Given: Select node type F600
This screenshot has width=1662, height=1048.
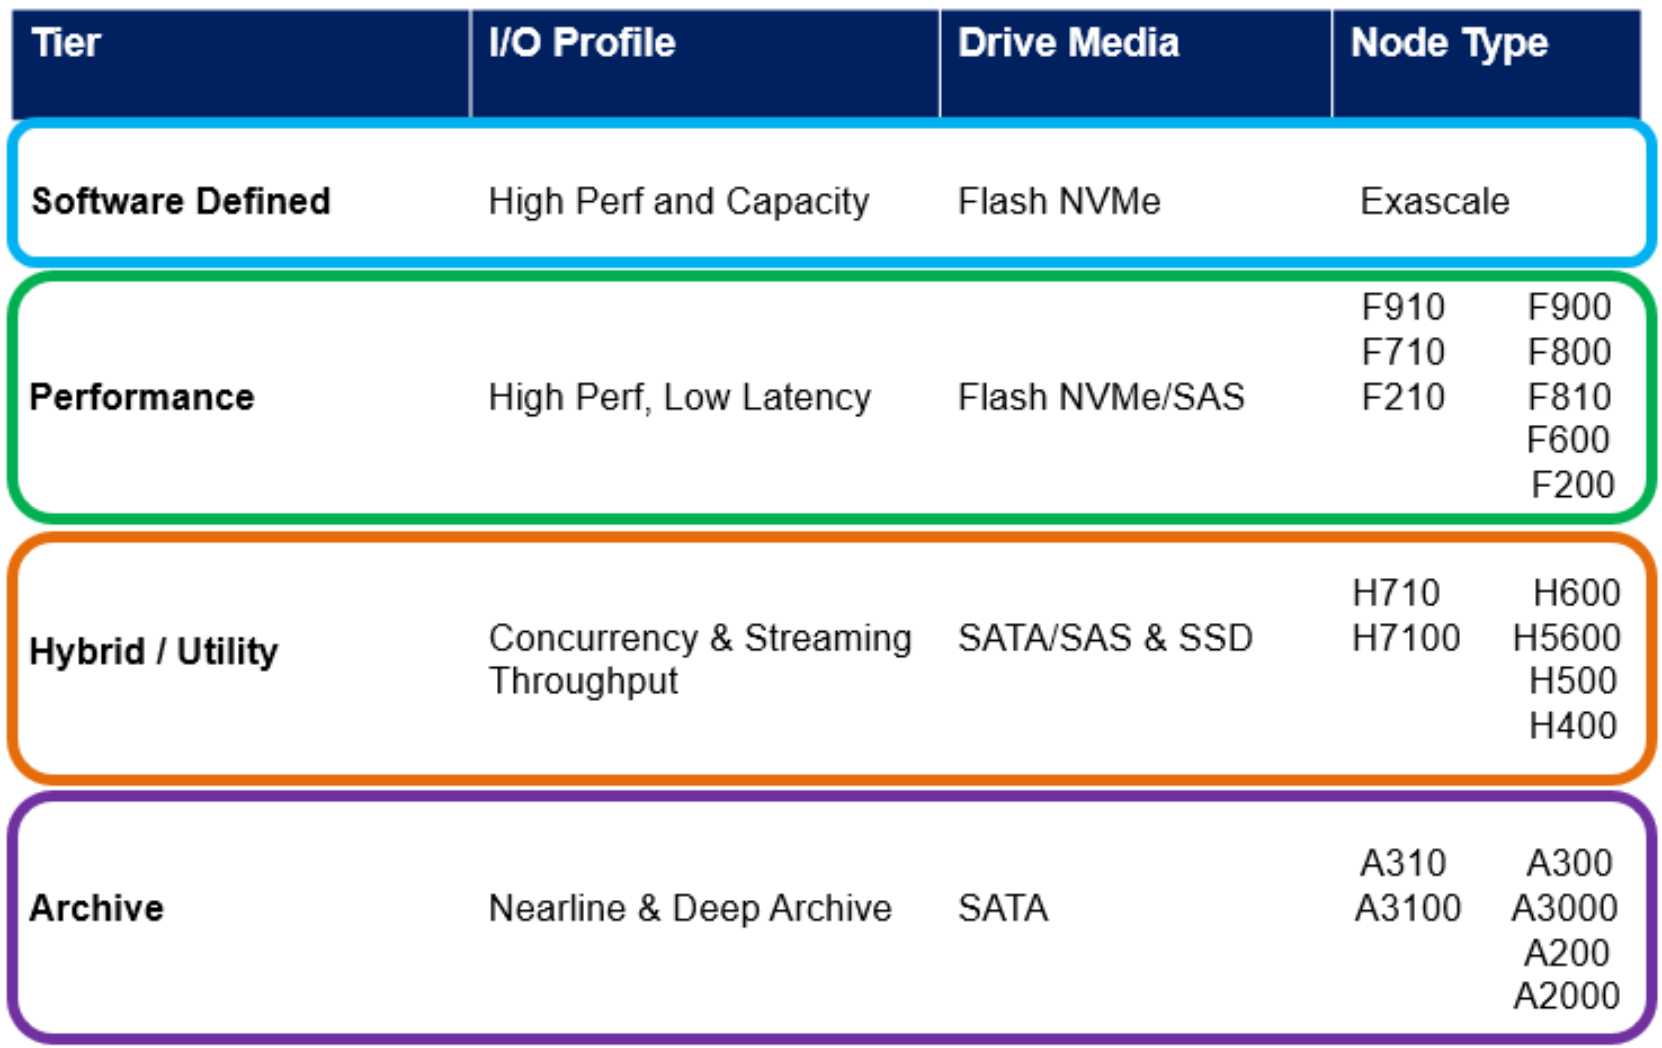Looking at the screenshot, I should coord(1568,439).
